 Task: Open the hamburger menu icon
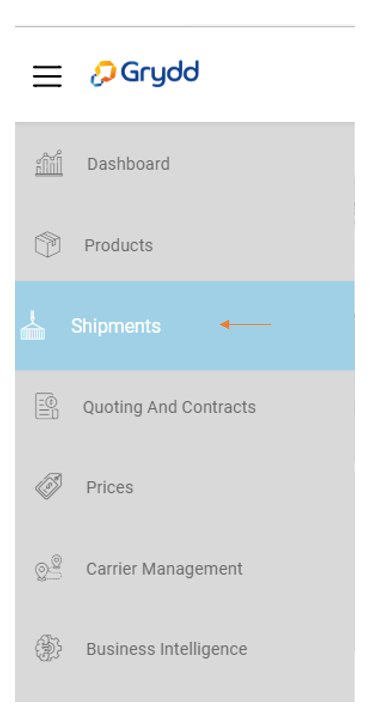point(47,75)
